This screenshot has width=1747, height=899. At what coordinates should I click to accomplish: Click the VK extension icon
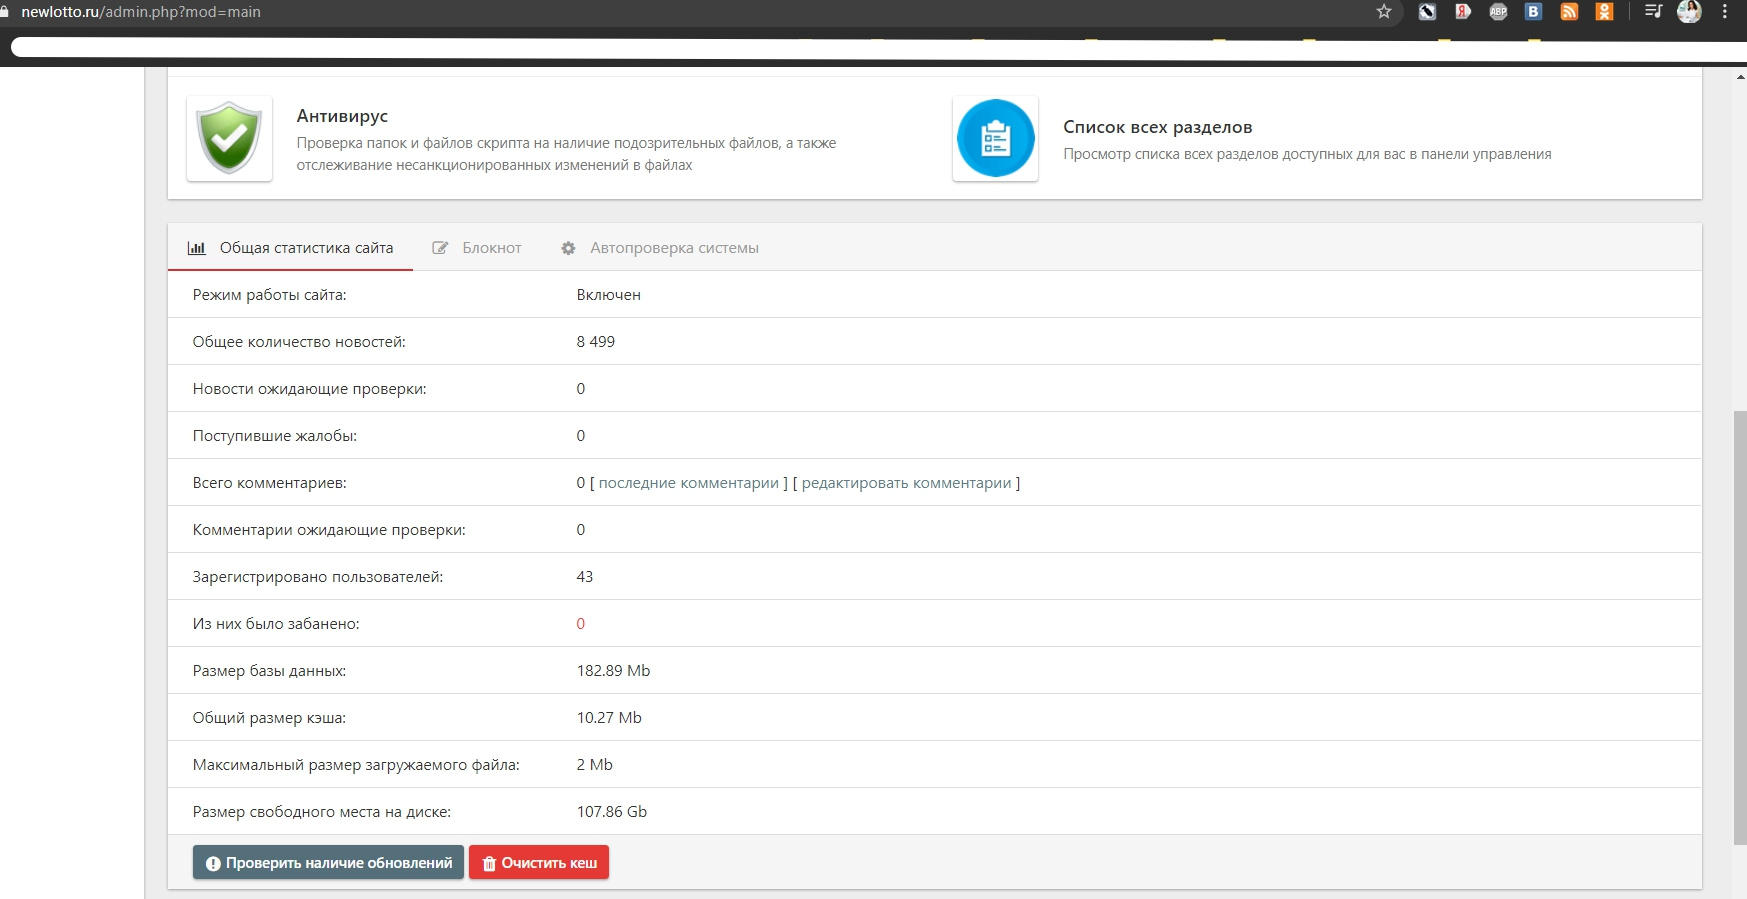pyautogui.click(x=1533, y=12)
